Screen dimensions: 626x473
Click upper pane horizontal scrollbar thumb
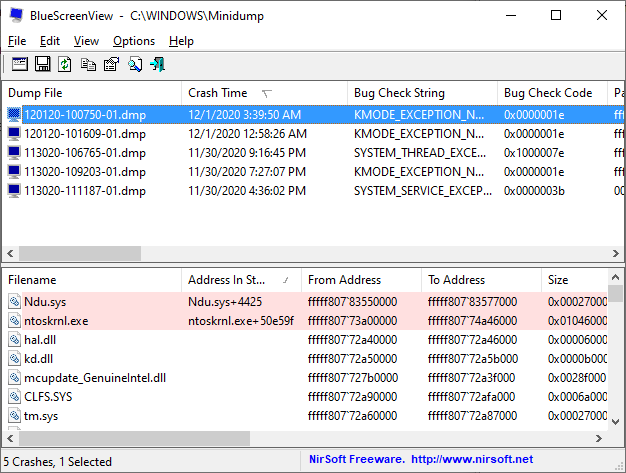click(x=80, y=253)
